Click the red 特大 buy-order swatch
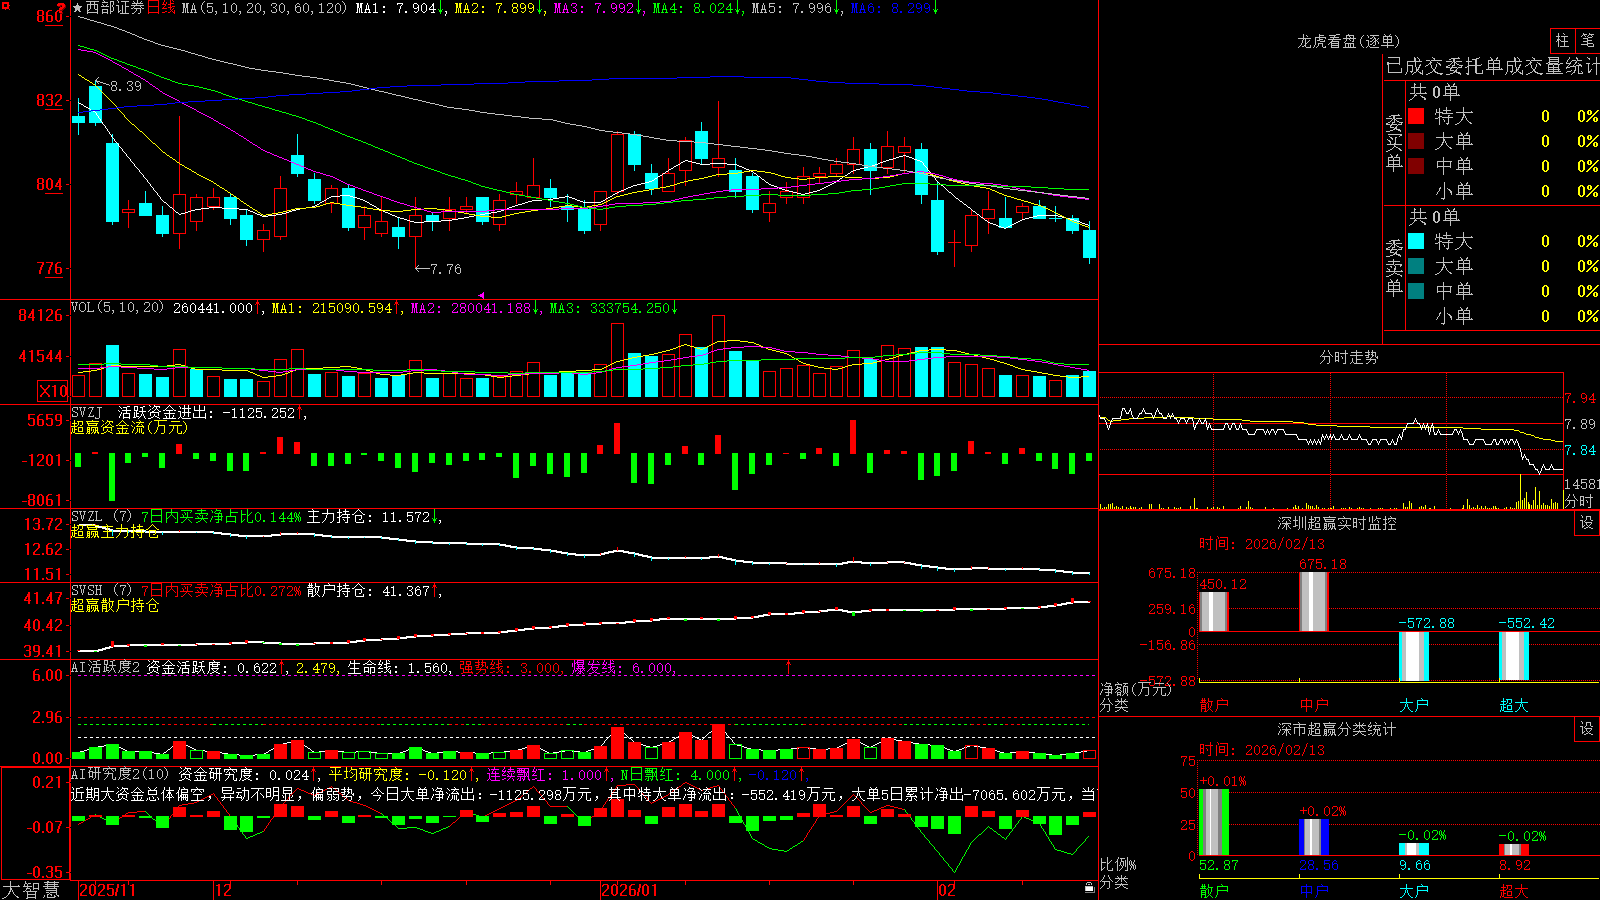This screenshot has height=900, width=1600. (1416, 116)
